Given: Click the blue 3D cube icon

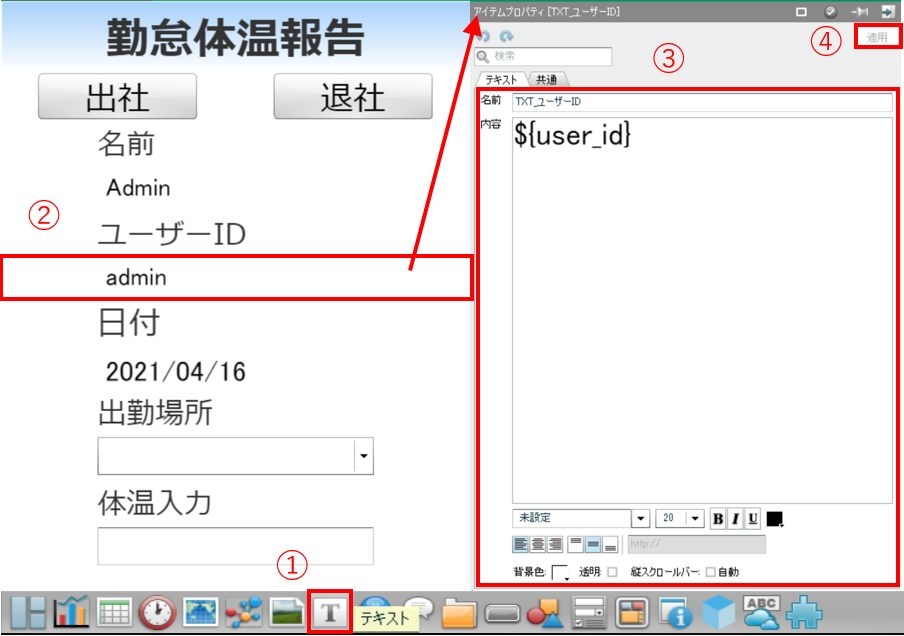Looking at the screenshot, I should click(718, 612).
